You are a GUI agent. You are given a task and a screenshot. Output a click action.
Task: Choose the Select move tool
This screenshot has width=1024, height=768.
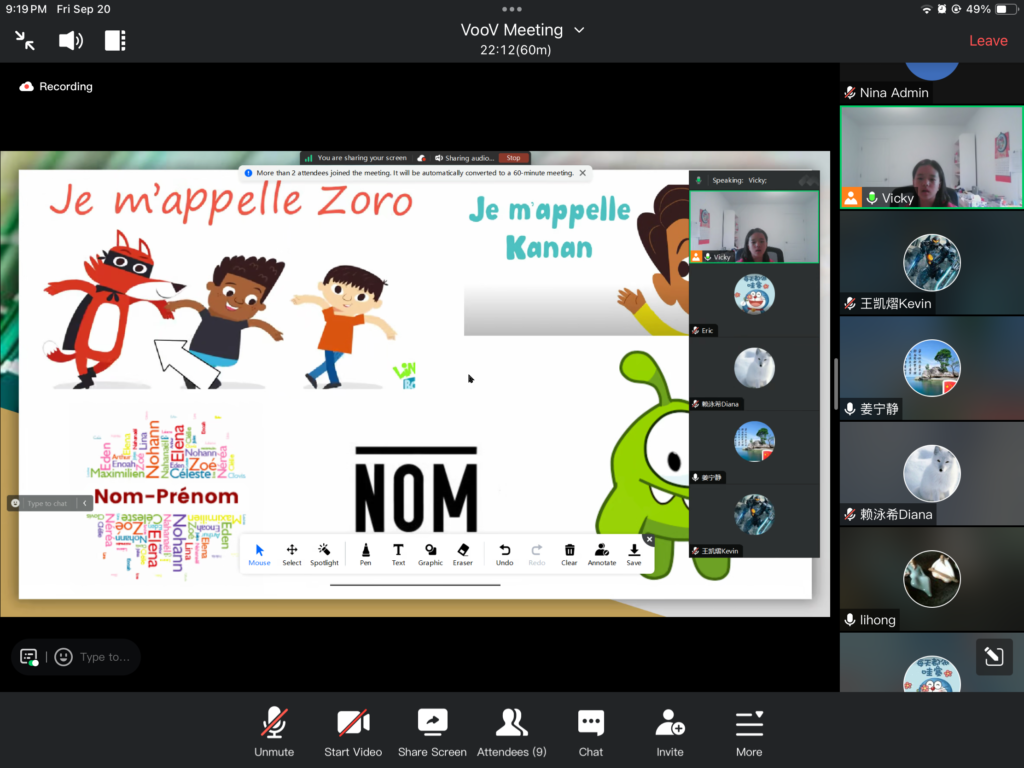click(292, 554)
